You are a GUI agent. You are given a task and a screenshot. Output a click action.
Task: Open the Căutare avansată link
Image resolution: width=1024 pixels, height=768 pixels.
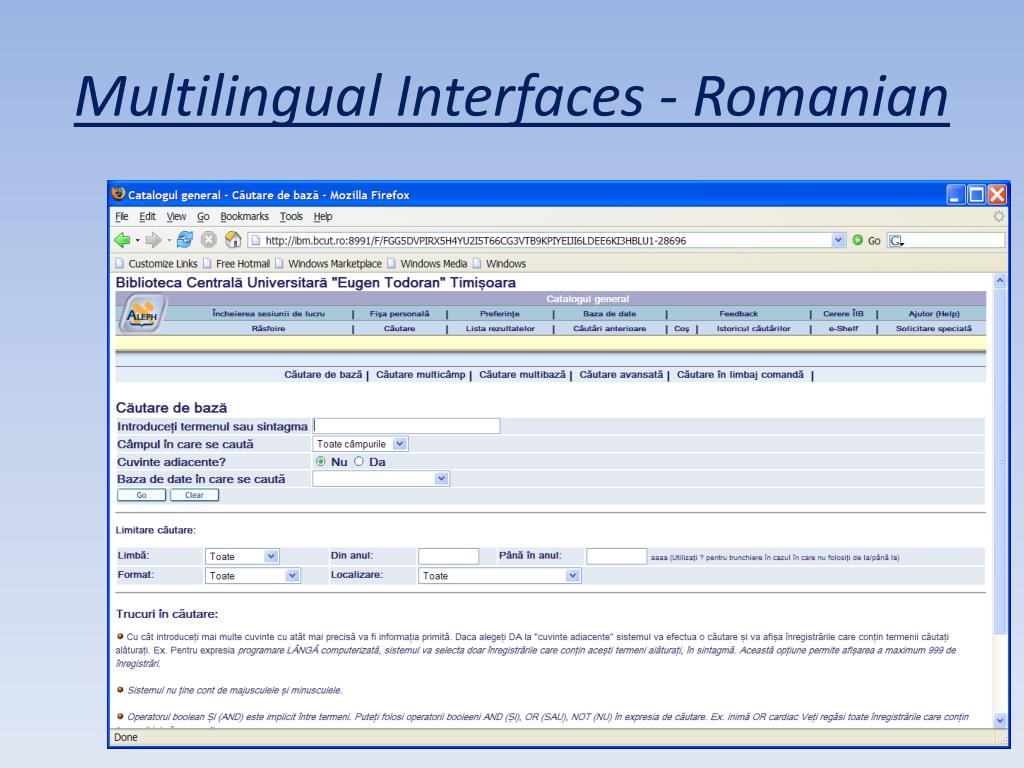coord(621,375)
